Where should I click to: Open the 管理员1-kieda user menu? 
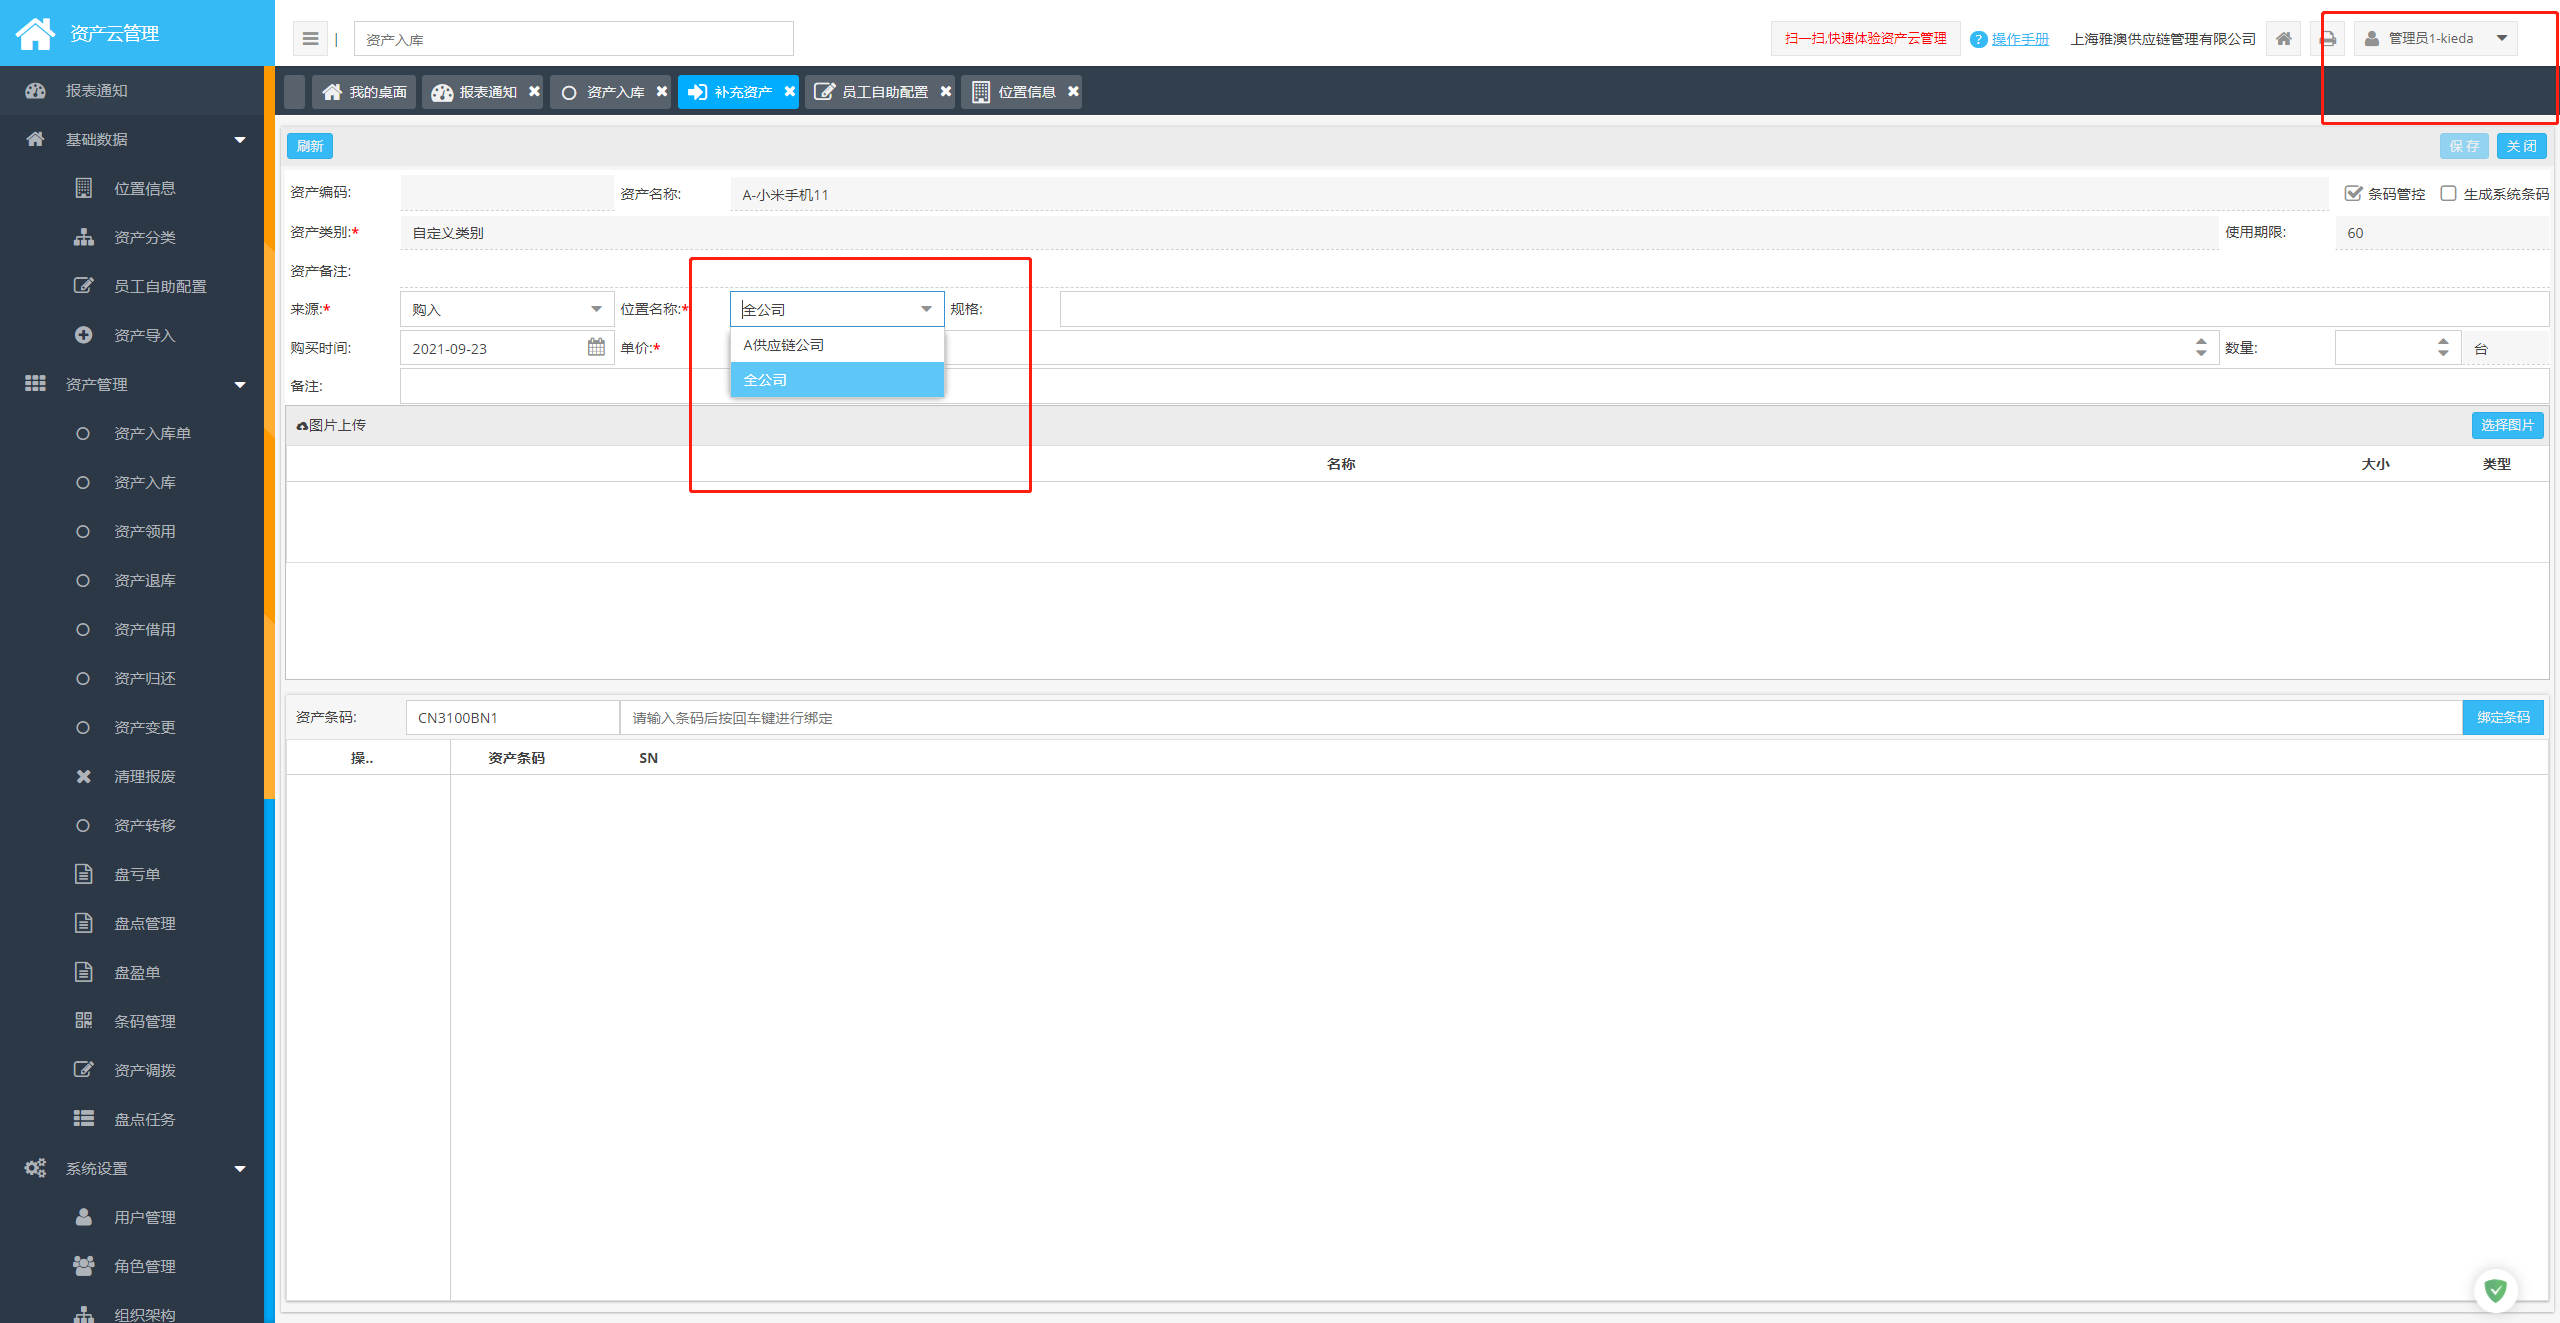2435,38
